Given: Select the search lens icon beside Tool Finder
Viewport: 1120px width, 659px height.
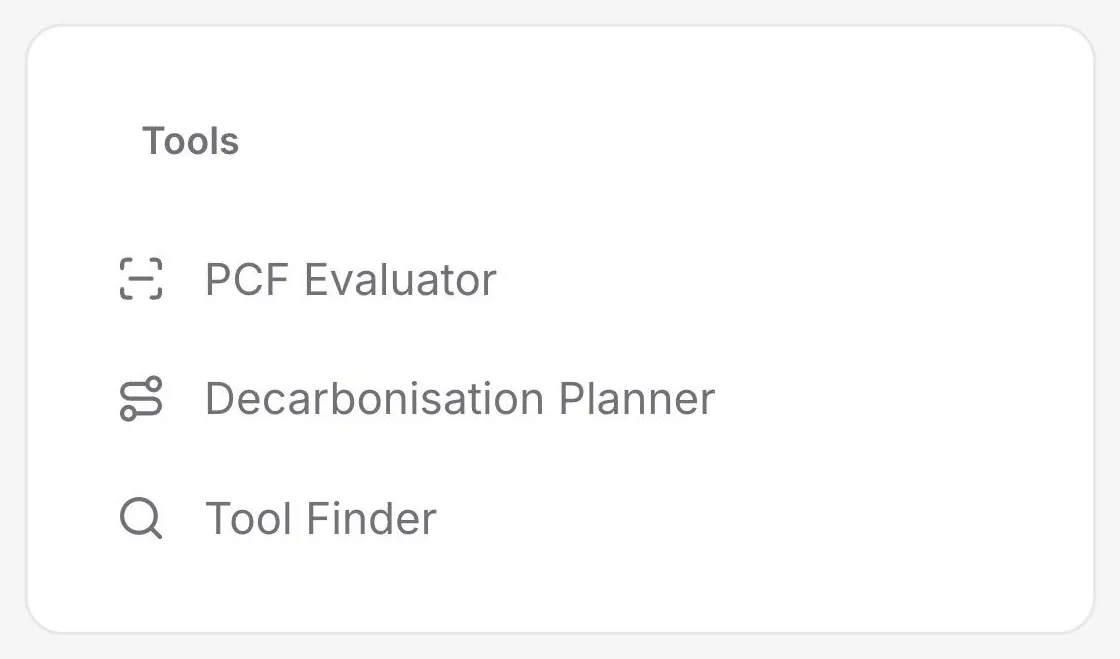Looking at the screenshot, I should coord(141,518).
